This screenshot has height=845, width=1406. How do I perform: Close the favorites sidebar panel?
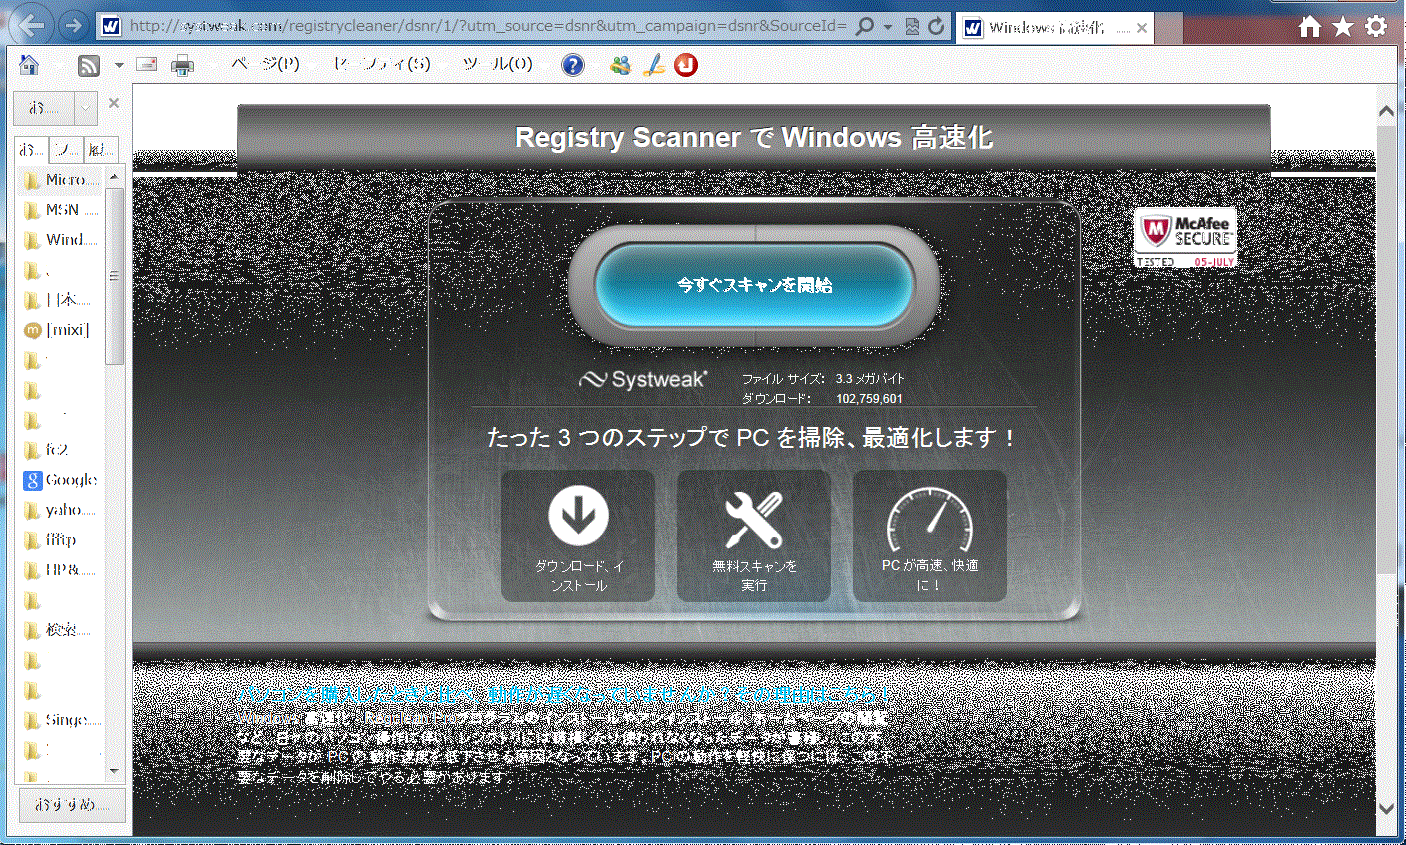[114, 103]
